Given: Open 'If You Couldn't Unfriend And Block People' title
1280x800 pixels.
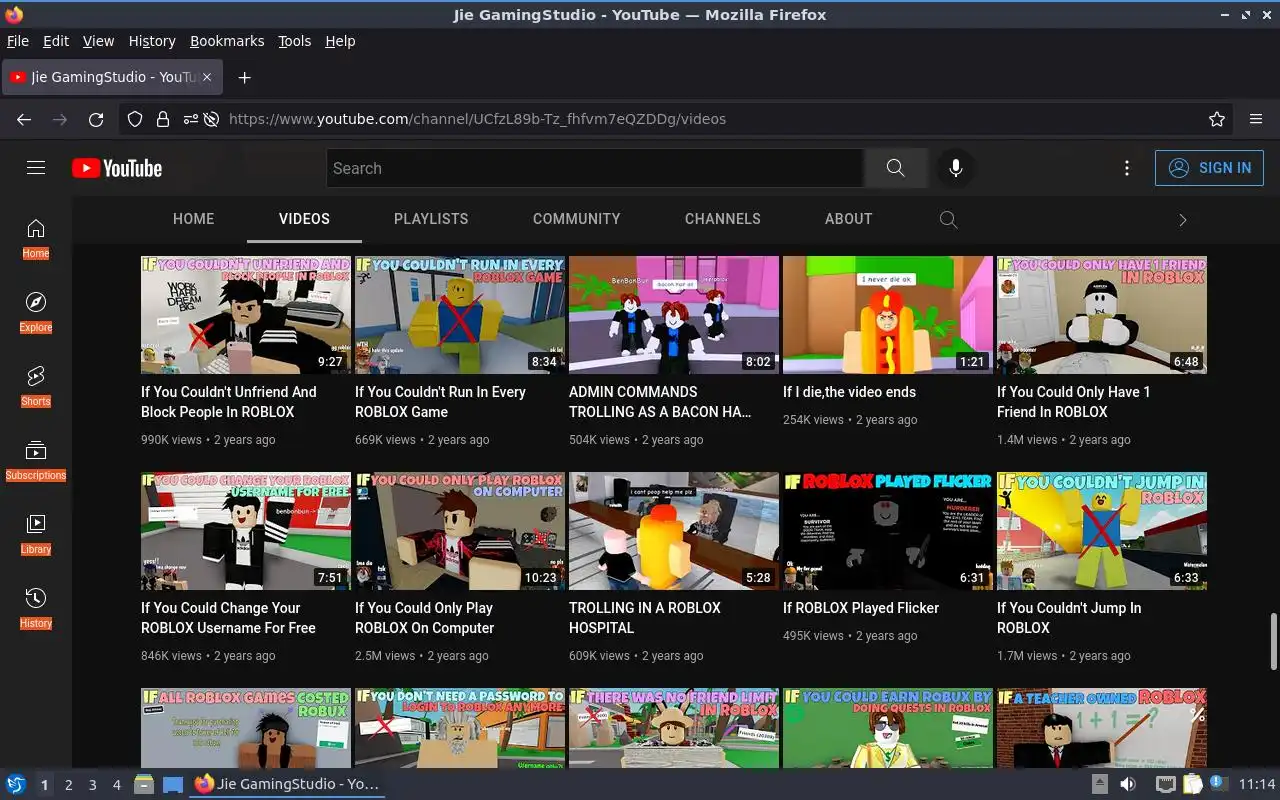Looking at the screenshot, I should pos(229,402).
